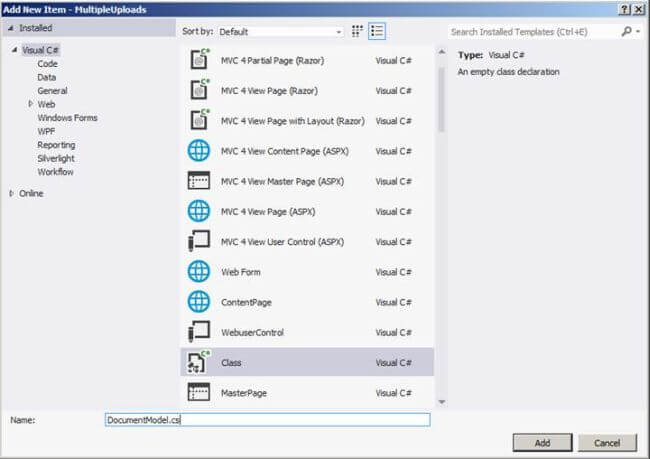Select the 'WebuserControl' template name
Viewport: 650px width, 459px height.
252,333
